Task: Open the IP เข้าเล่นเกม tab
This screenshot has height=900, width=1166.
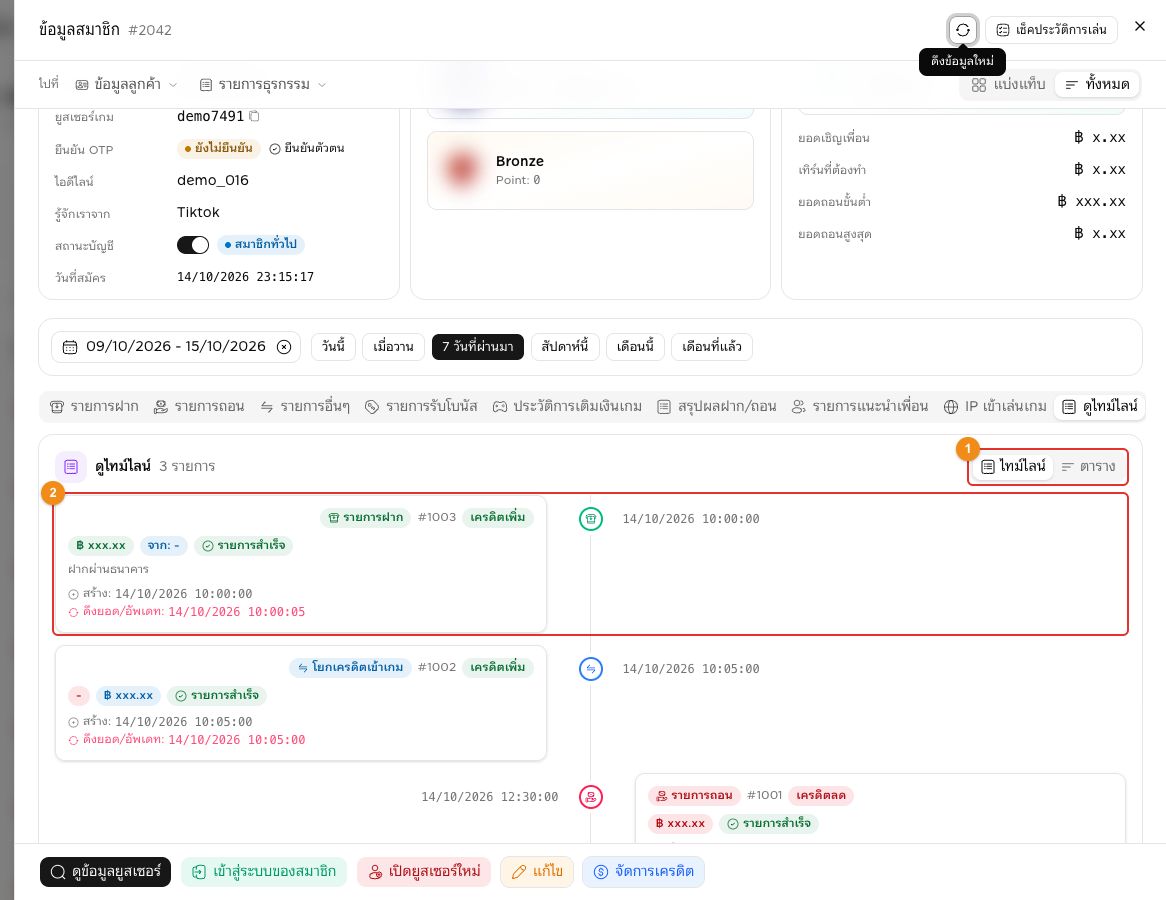Action: (x=995, y=406)
